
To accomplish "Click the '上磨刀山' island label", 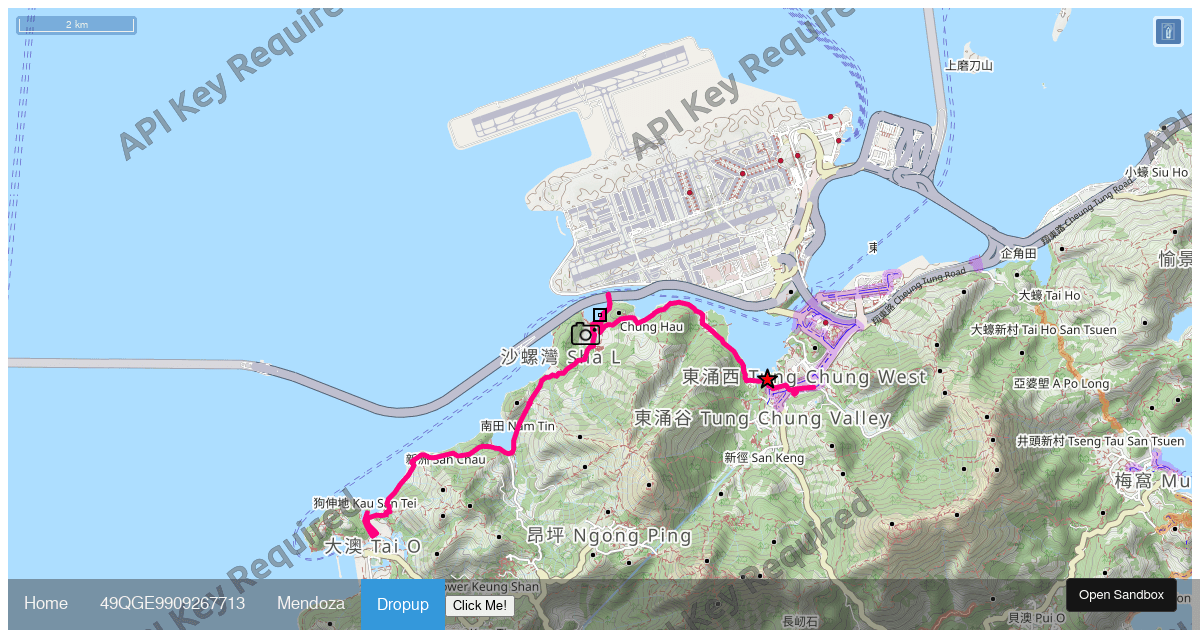I will click(968, 66).
